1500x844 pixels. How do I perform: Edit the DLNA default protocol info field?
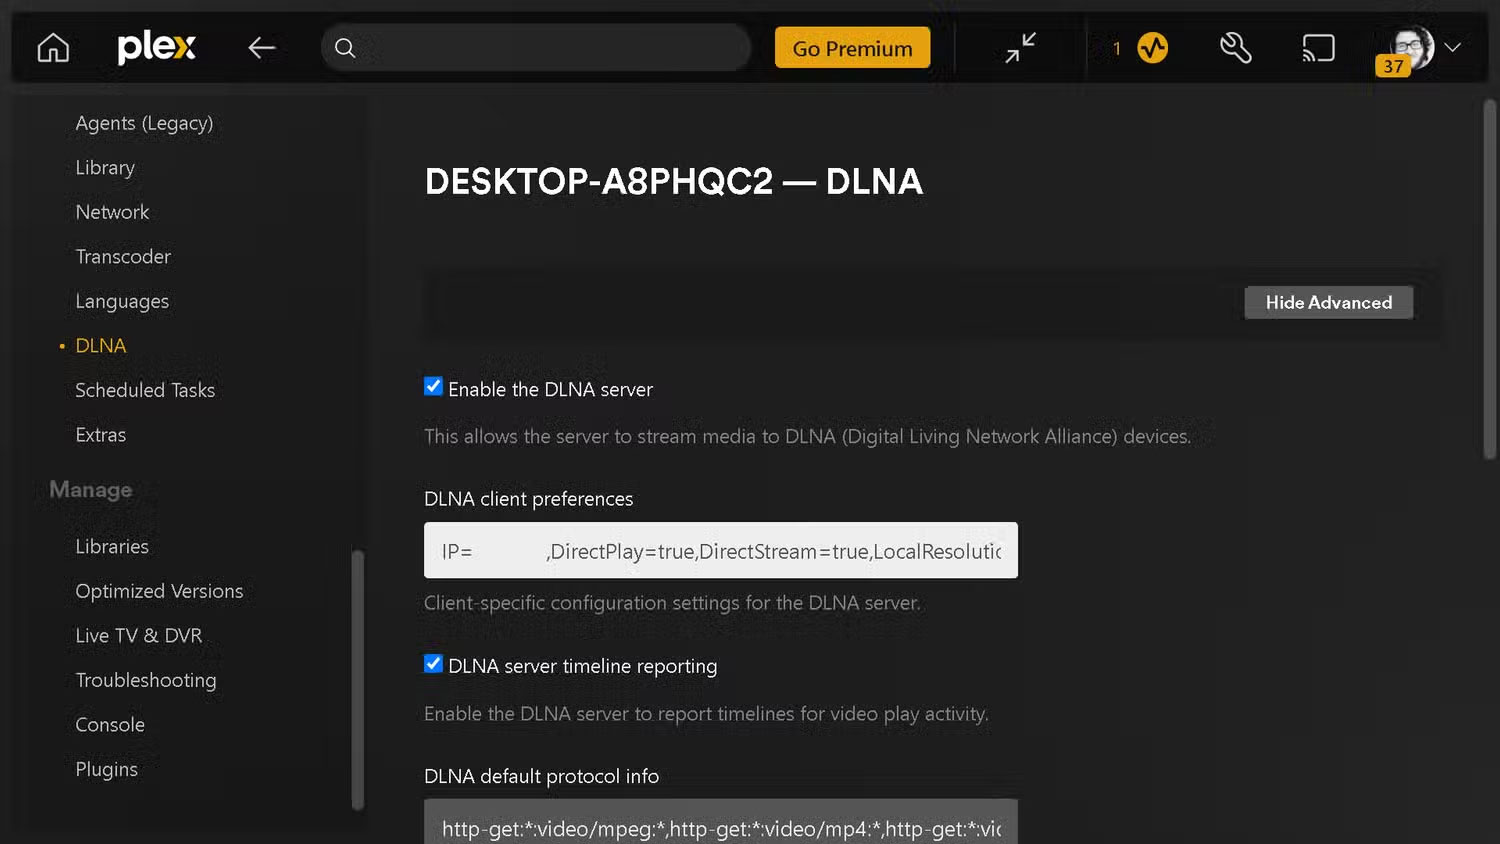721,821
